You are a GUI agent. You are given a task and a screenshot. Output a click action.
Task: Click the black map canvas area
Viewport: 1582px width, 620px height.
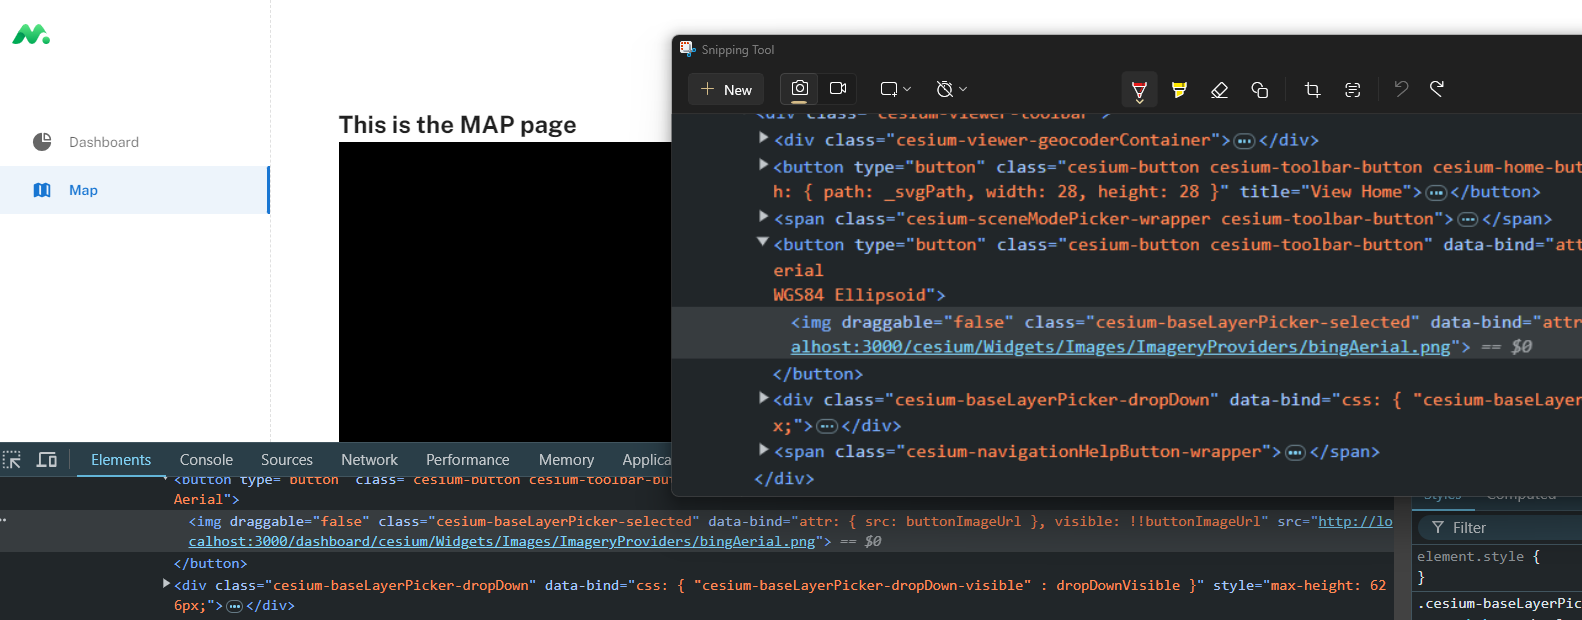point(505,292)
